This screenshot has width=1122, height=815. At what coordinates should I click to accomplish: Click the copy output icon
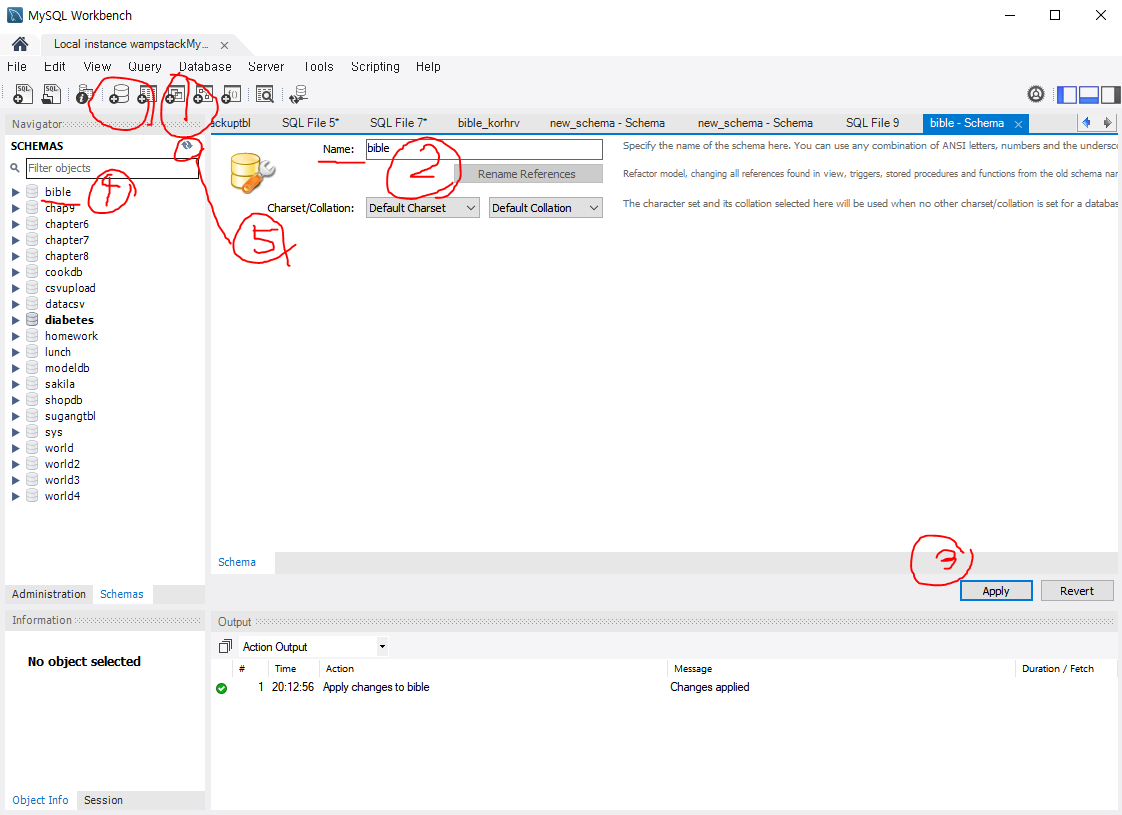225,646
